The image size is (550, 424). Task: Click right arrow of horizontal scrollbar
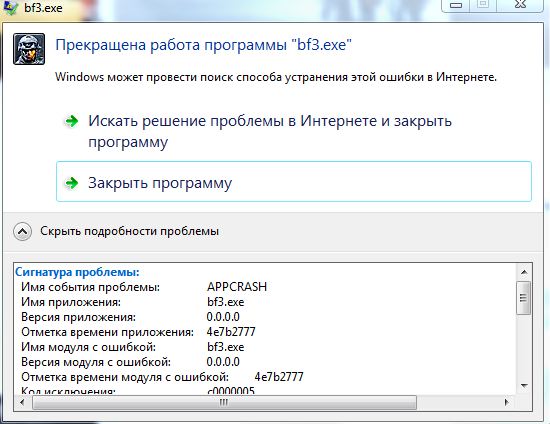507,403
